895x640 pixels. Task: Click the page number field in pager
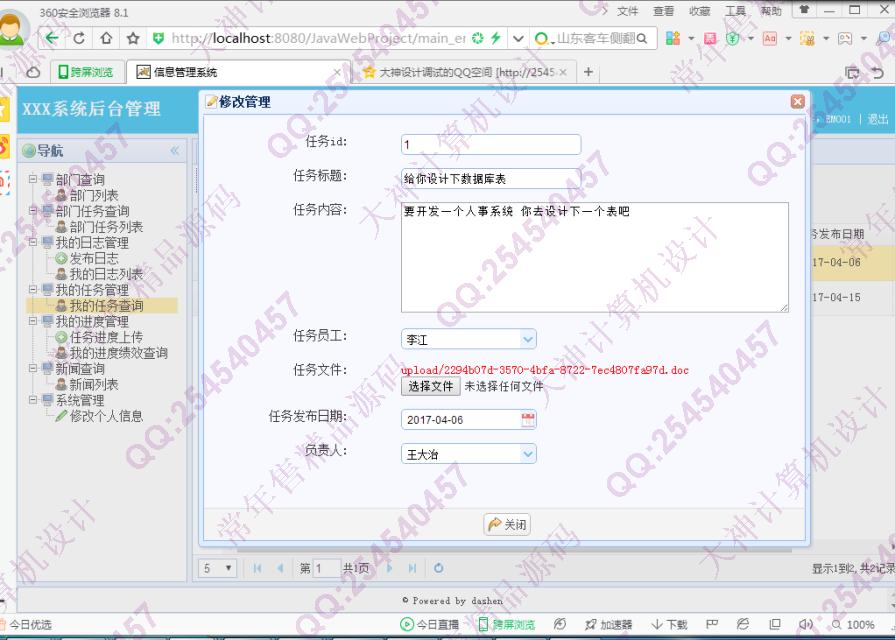pyautogui.click(x=326, y=568)
